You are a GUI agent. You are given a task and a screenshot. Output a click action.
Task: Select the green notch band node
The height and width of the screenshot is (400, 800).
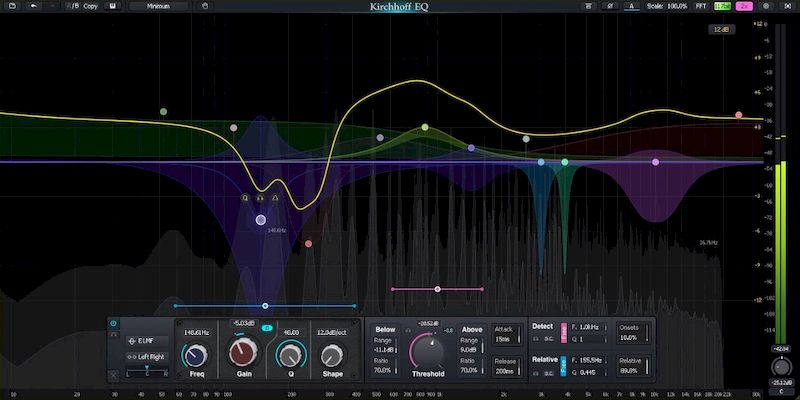coord(564,162)
